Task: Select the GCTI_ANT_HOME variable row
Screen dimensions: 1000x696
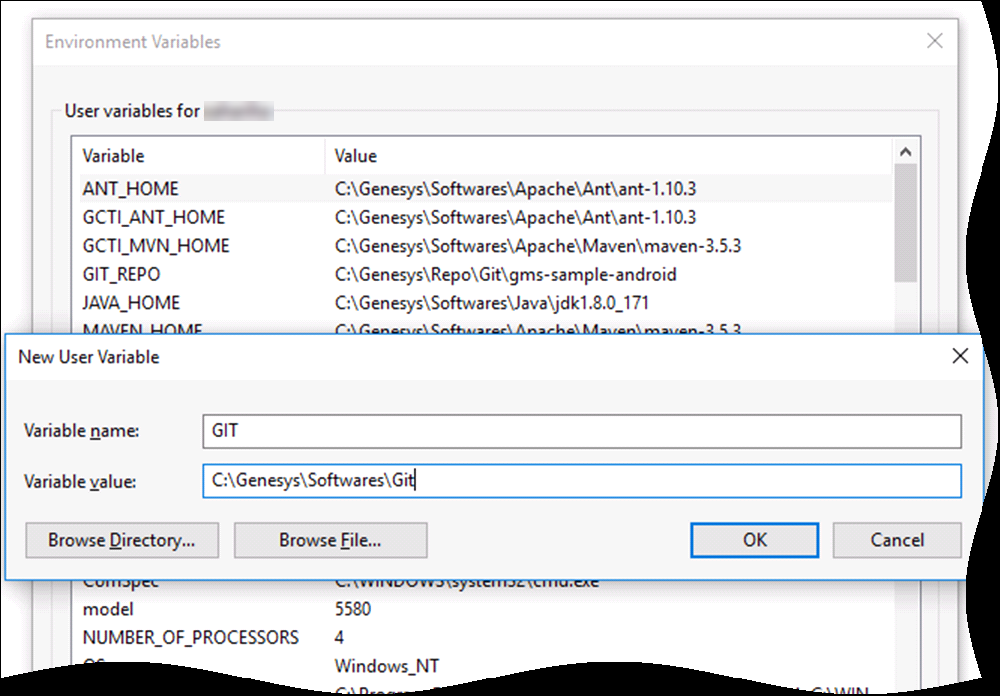Action: click(x=154, y=217)
